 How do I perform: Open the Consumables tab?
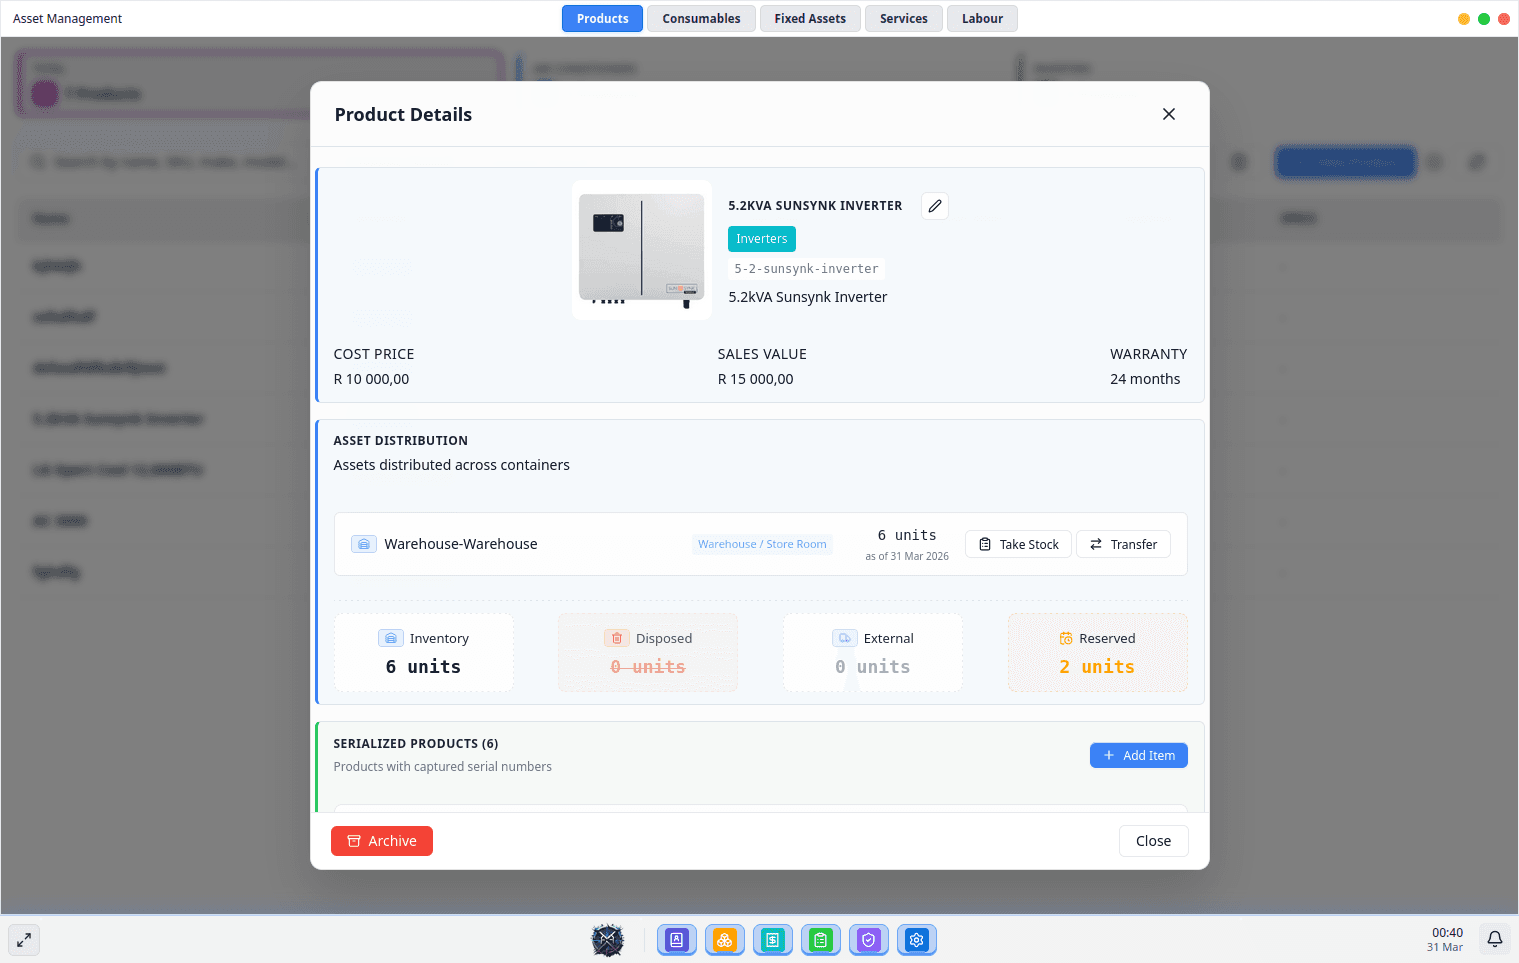tap(701, 19)
